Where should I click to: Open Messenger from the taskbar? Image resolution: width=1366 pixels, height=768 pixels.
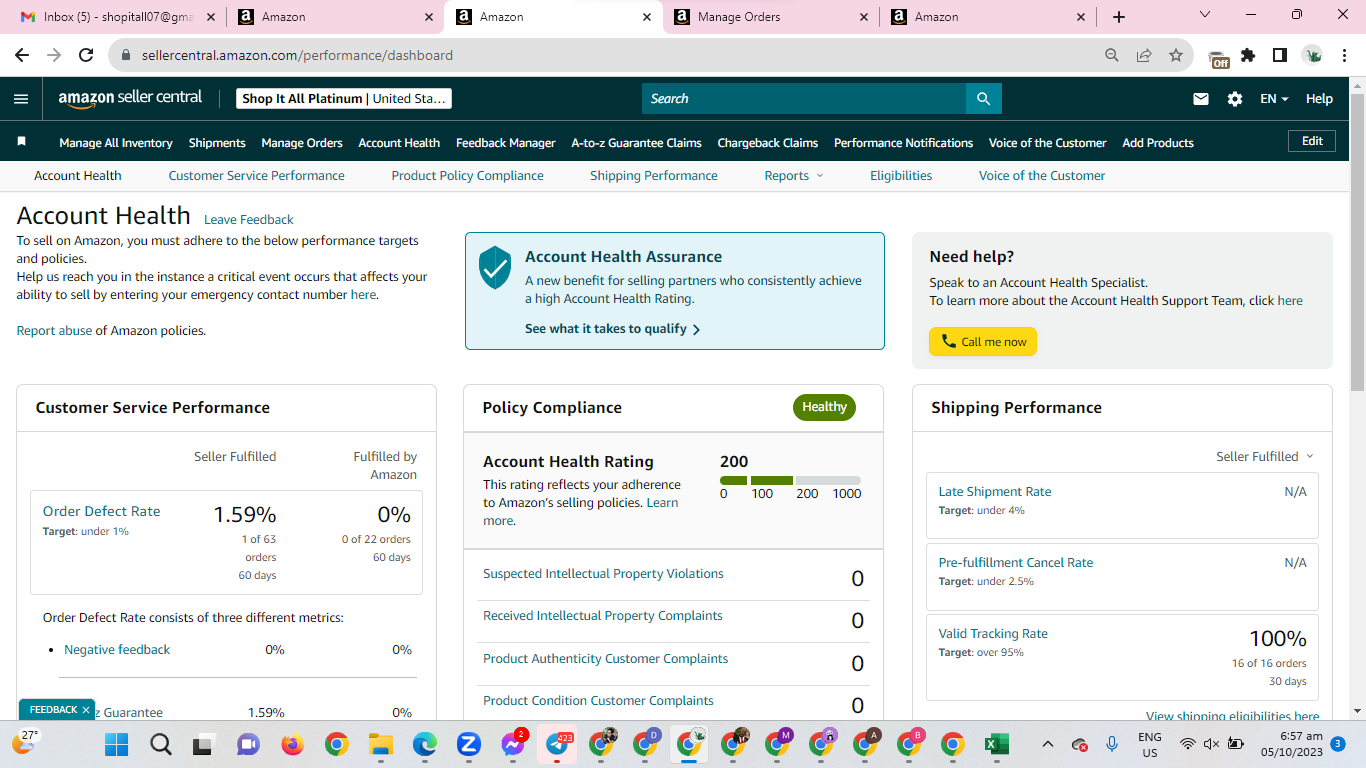[x=514, y=744]
